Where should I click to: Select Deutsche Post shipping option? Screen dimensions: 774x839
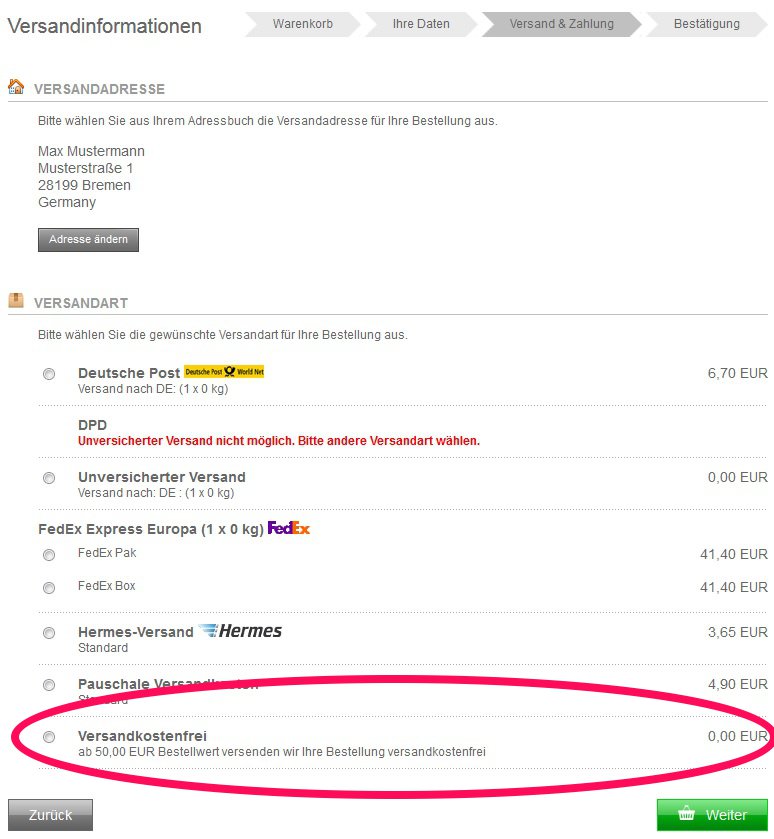coord(49,374)
